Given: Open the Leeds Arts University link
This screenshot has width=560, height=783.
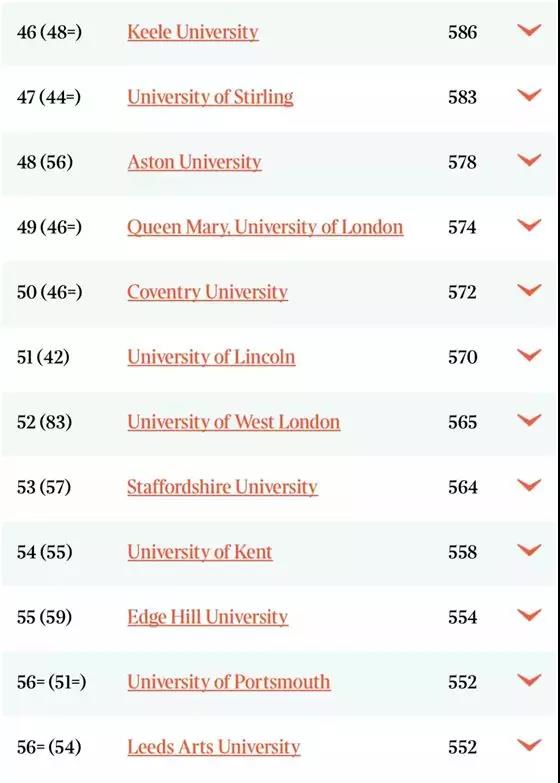Looking at the screenshot, I should pyautogui.click(x=214, y=747).
